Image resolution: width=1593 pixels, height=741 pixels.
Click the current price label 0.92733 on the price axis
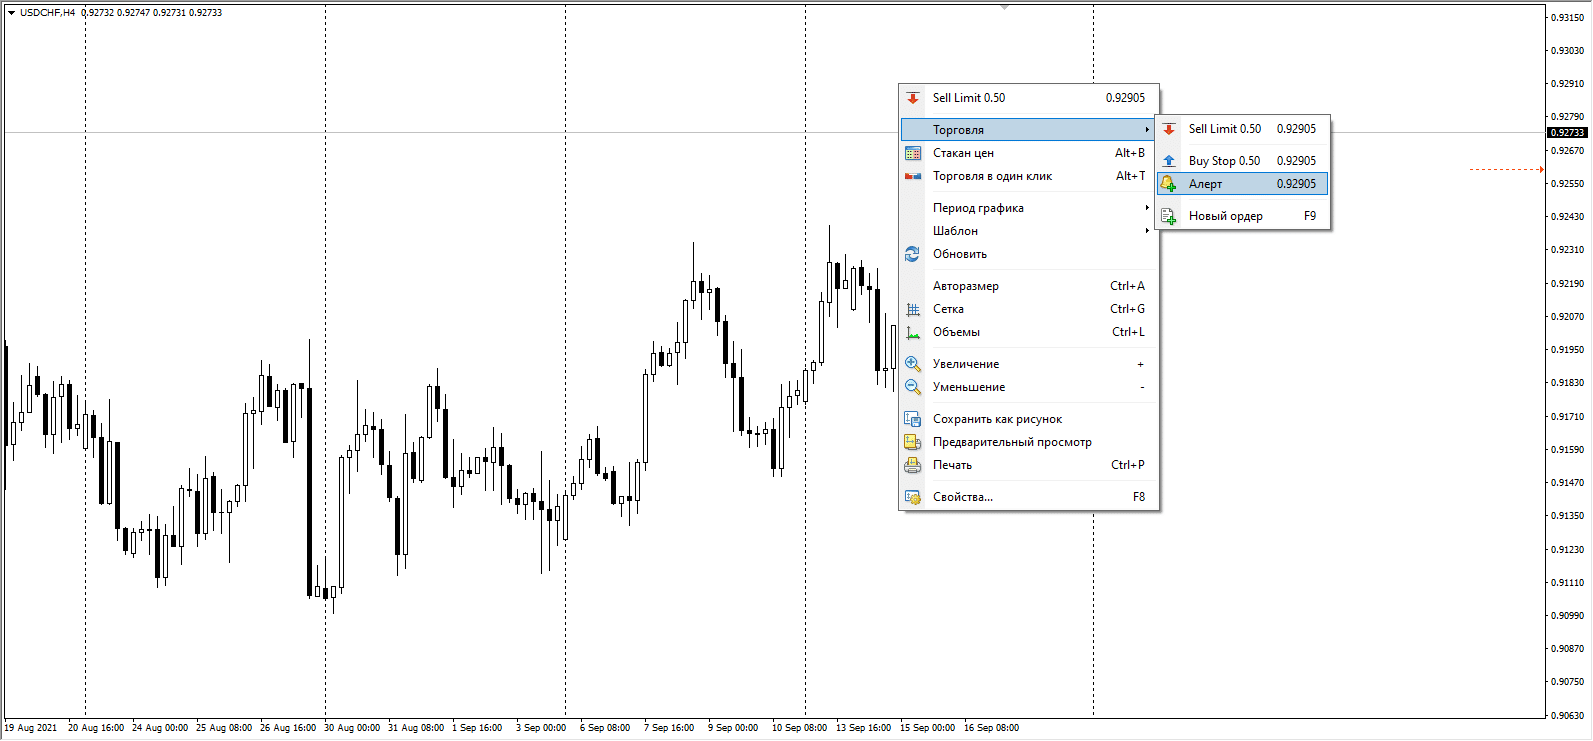tap(1567, 132)
